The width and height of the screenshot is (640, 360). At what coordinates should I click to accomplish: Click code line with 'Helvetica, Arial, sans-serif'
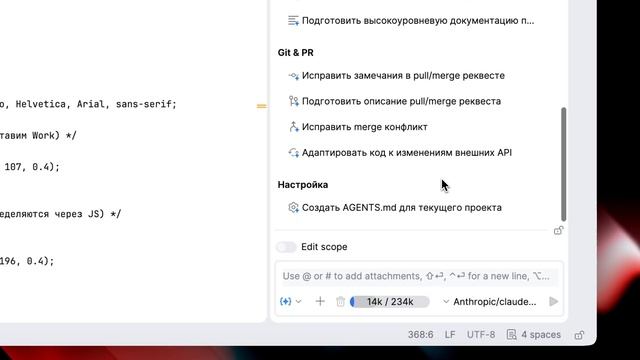pyautogui.click(x=88, y=104)
